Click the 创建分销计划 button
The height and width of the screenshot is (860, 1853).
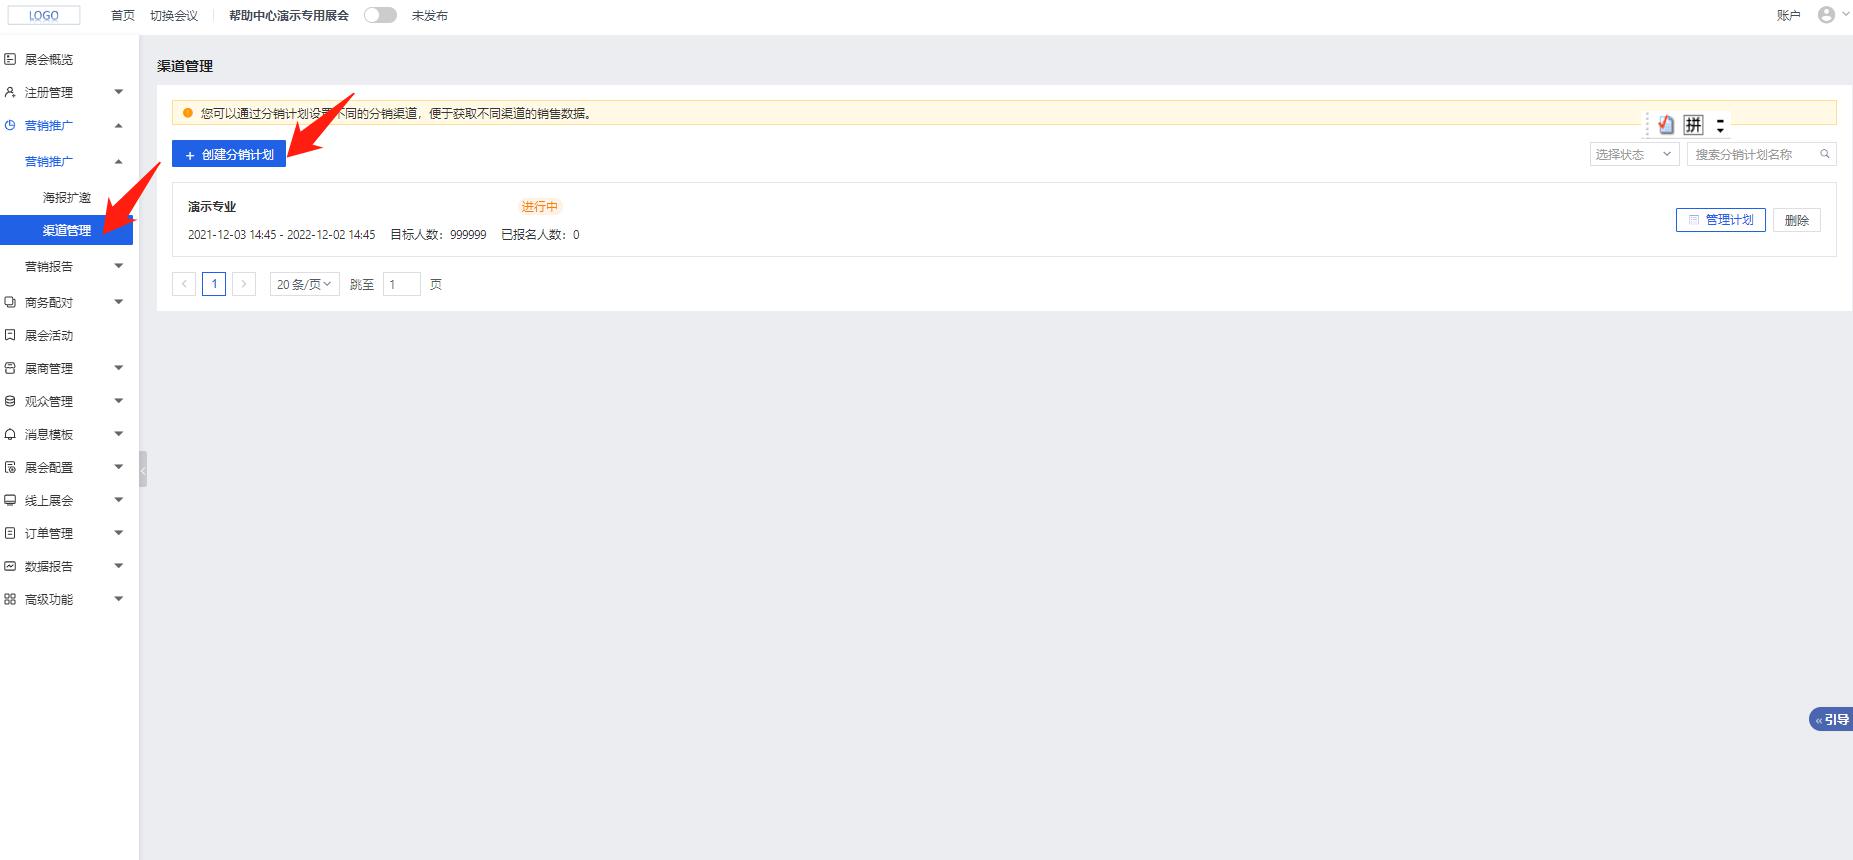(x=229, y=155)
